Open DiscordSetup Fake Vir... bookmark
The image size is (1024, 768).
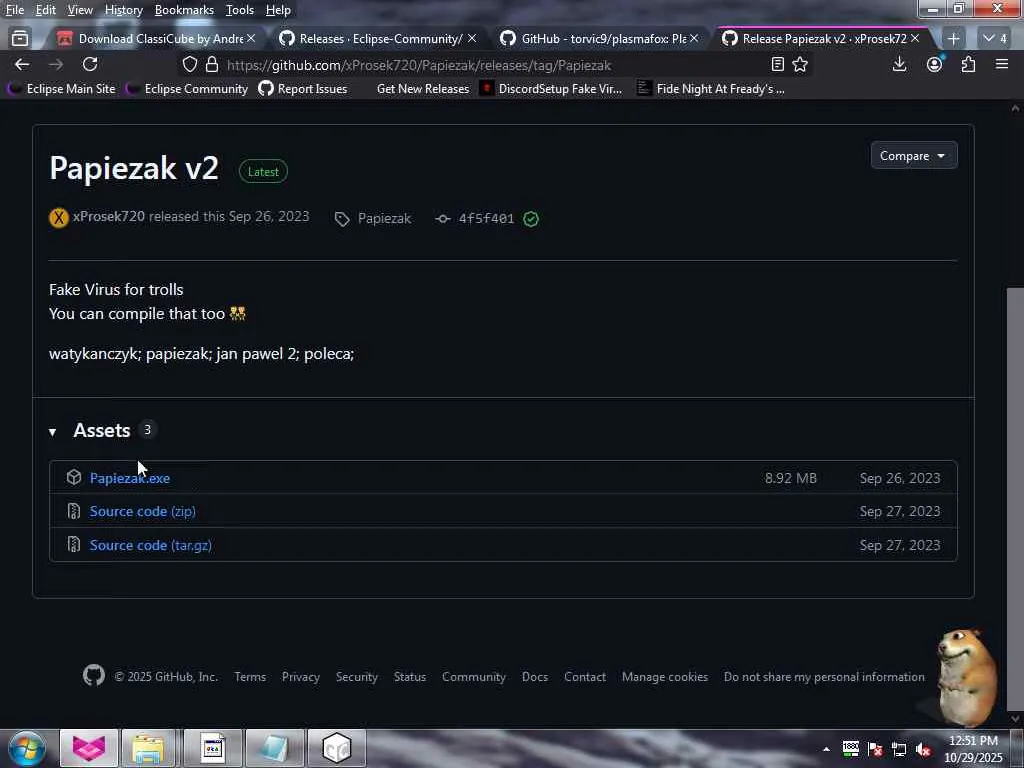[551, 89]
